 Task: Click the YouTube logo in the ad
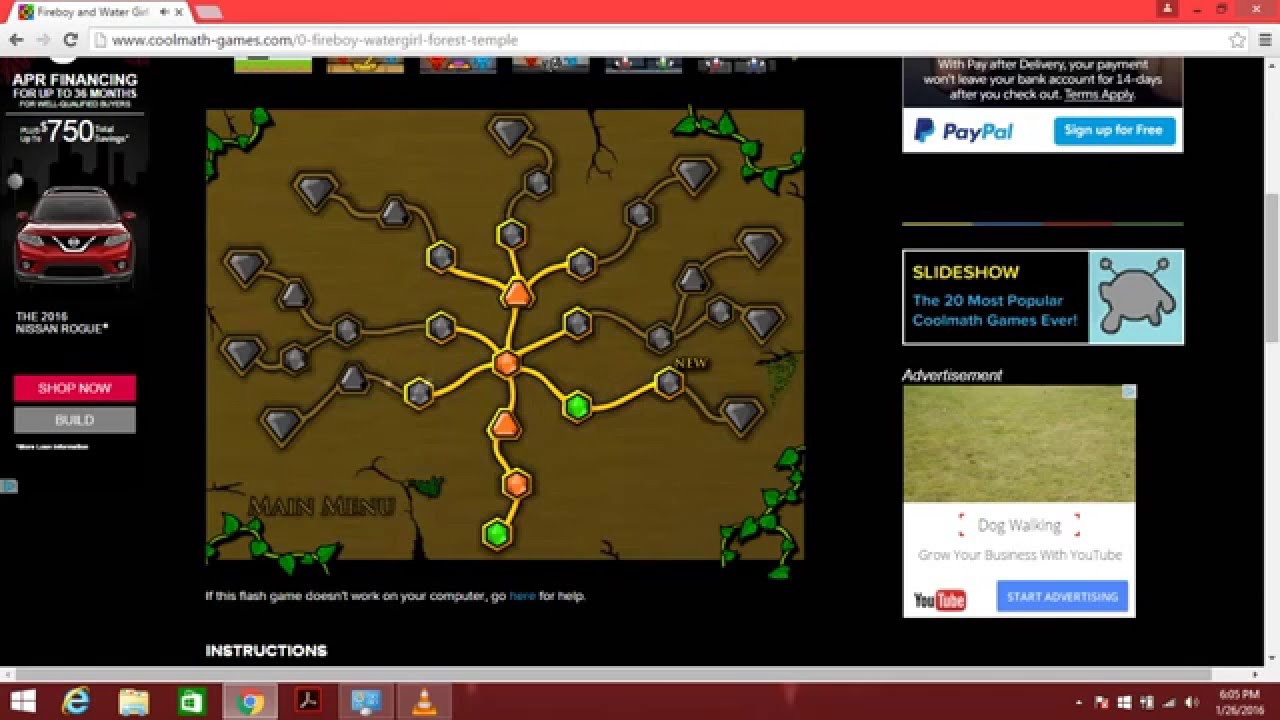pos(939,600)
